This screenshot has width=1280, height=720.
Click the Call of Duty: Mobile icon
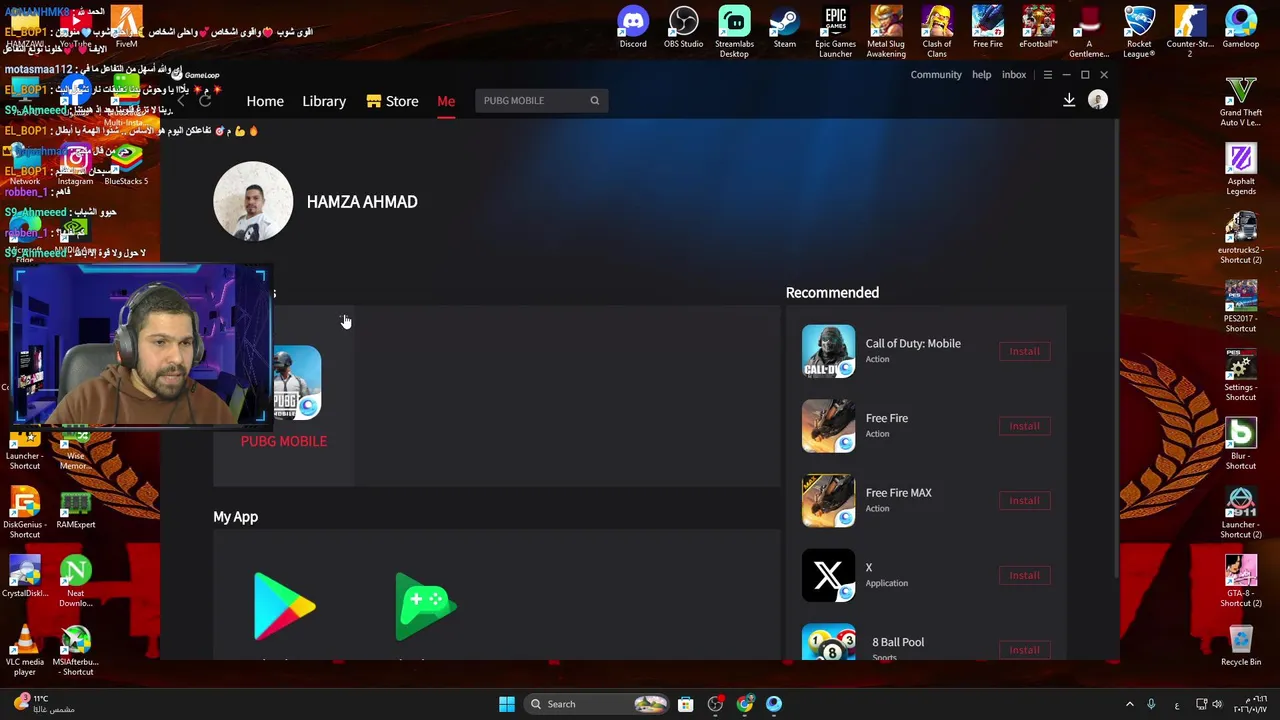828,351
